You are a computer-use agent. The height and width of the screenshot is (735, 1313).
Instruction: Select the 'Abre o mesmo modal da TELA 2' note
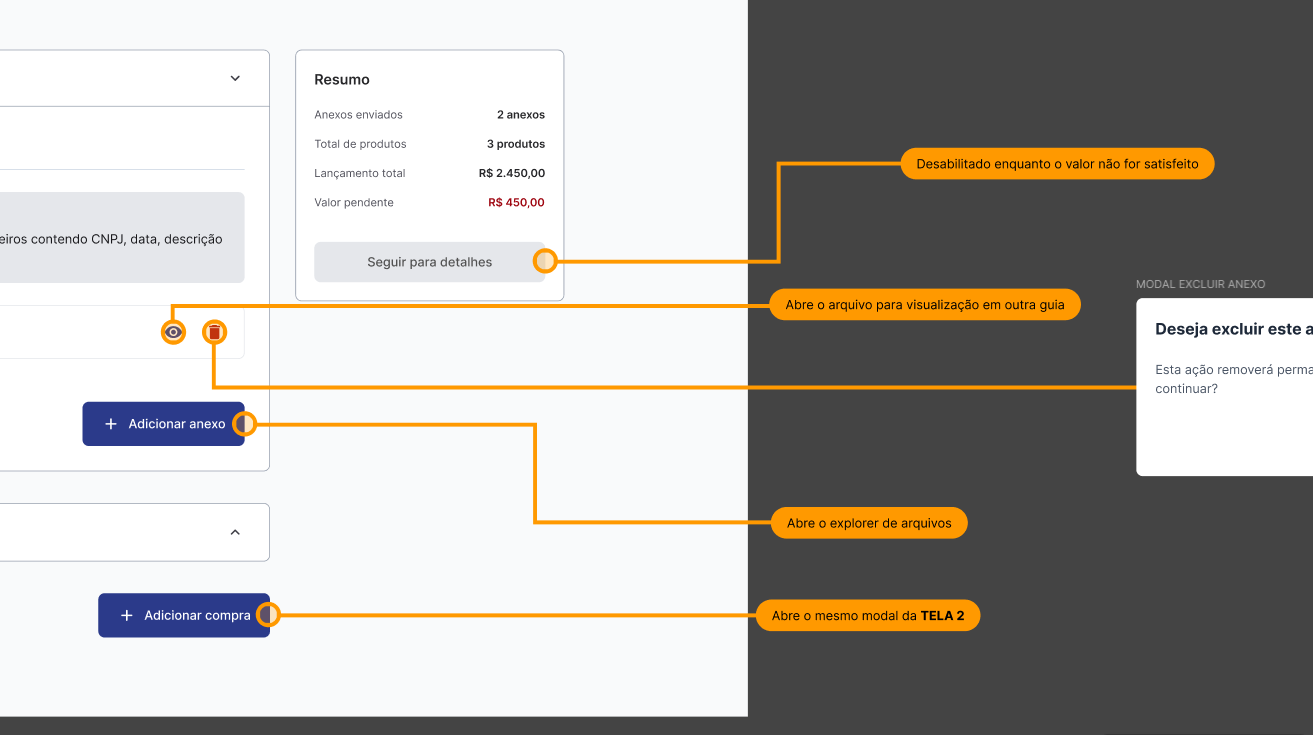pyautogui.click(x=868, y=616)
